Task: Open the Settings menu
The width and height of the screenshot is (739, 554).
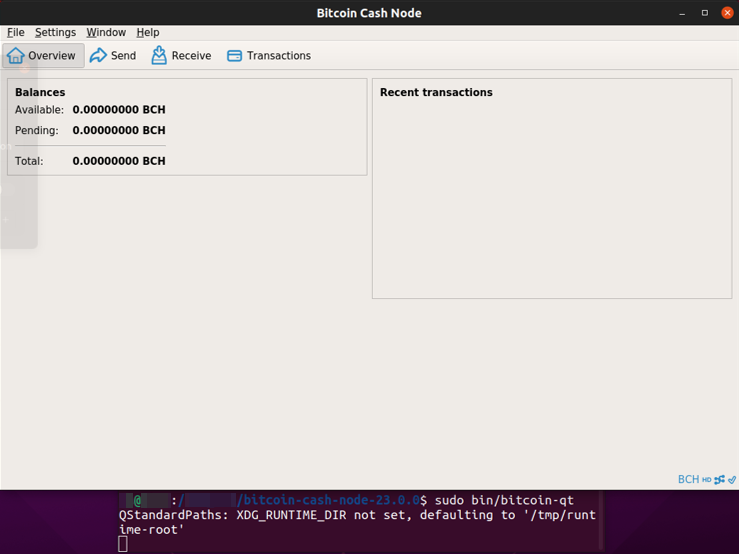Action: (x=55, y=32)
